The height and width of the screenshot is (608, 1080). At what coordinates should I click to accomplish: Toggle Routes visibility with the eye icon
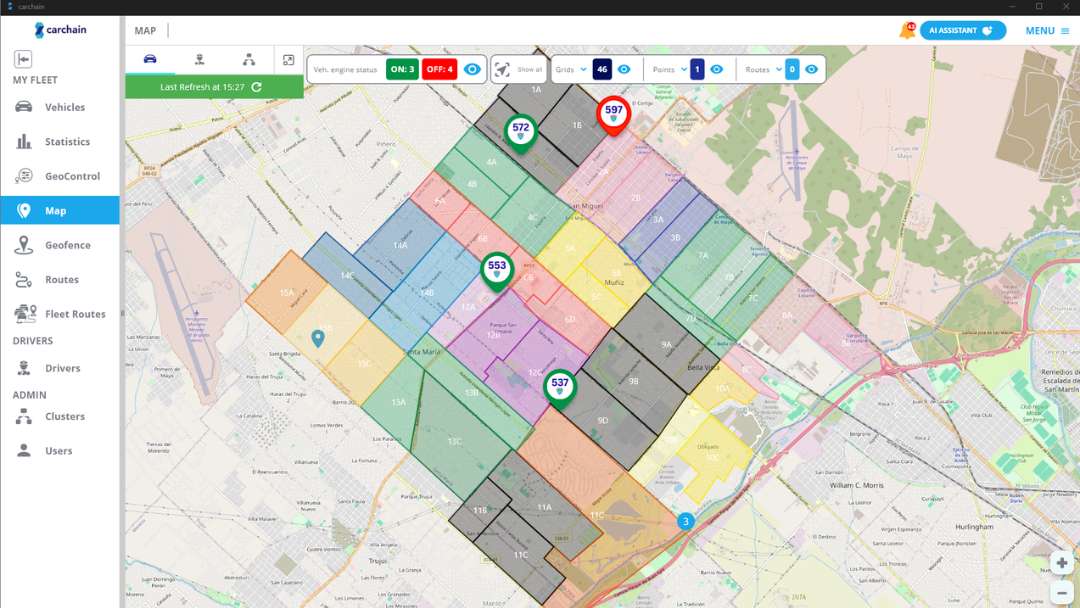(812, 69)
